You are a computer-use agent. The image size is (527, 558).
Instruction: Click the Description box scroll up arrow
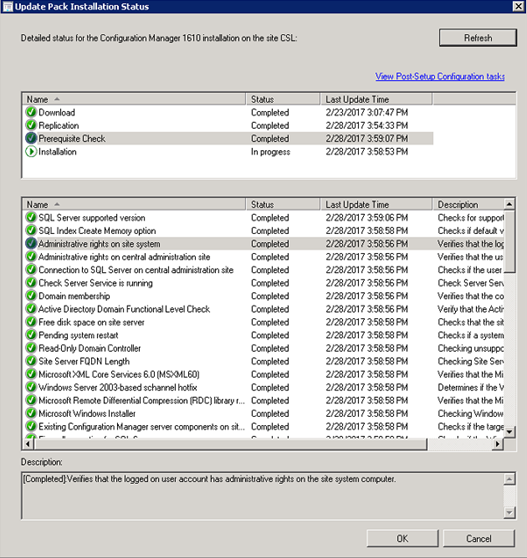[509, 479]
